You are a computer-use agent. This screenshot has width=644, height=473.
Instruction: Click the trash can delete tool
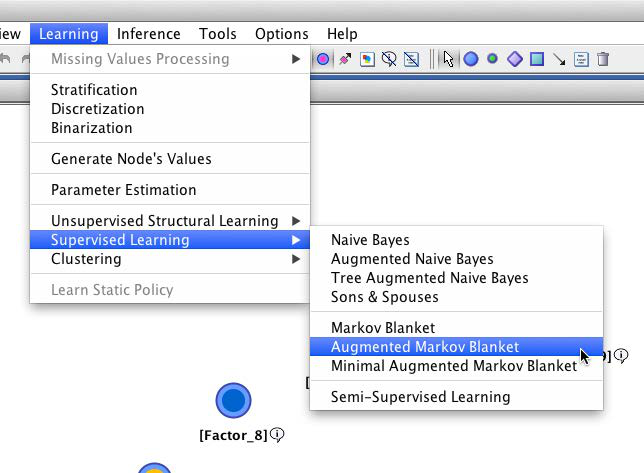tap(603, 59)
